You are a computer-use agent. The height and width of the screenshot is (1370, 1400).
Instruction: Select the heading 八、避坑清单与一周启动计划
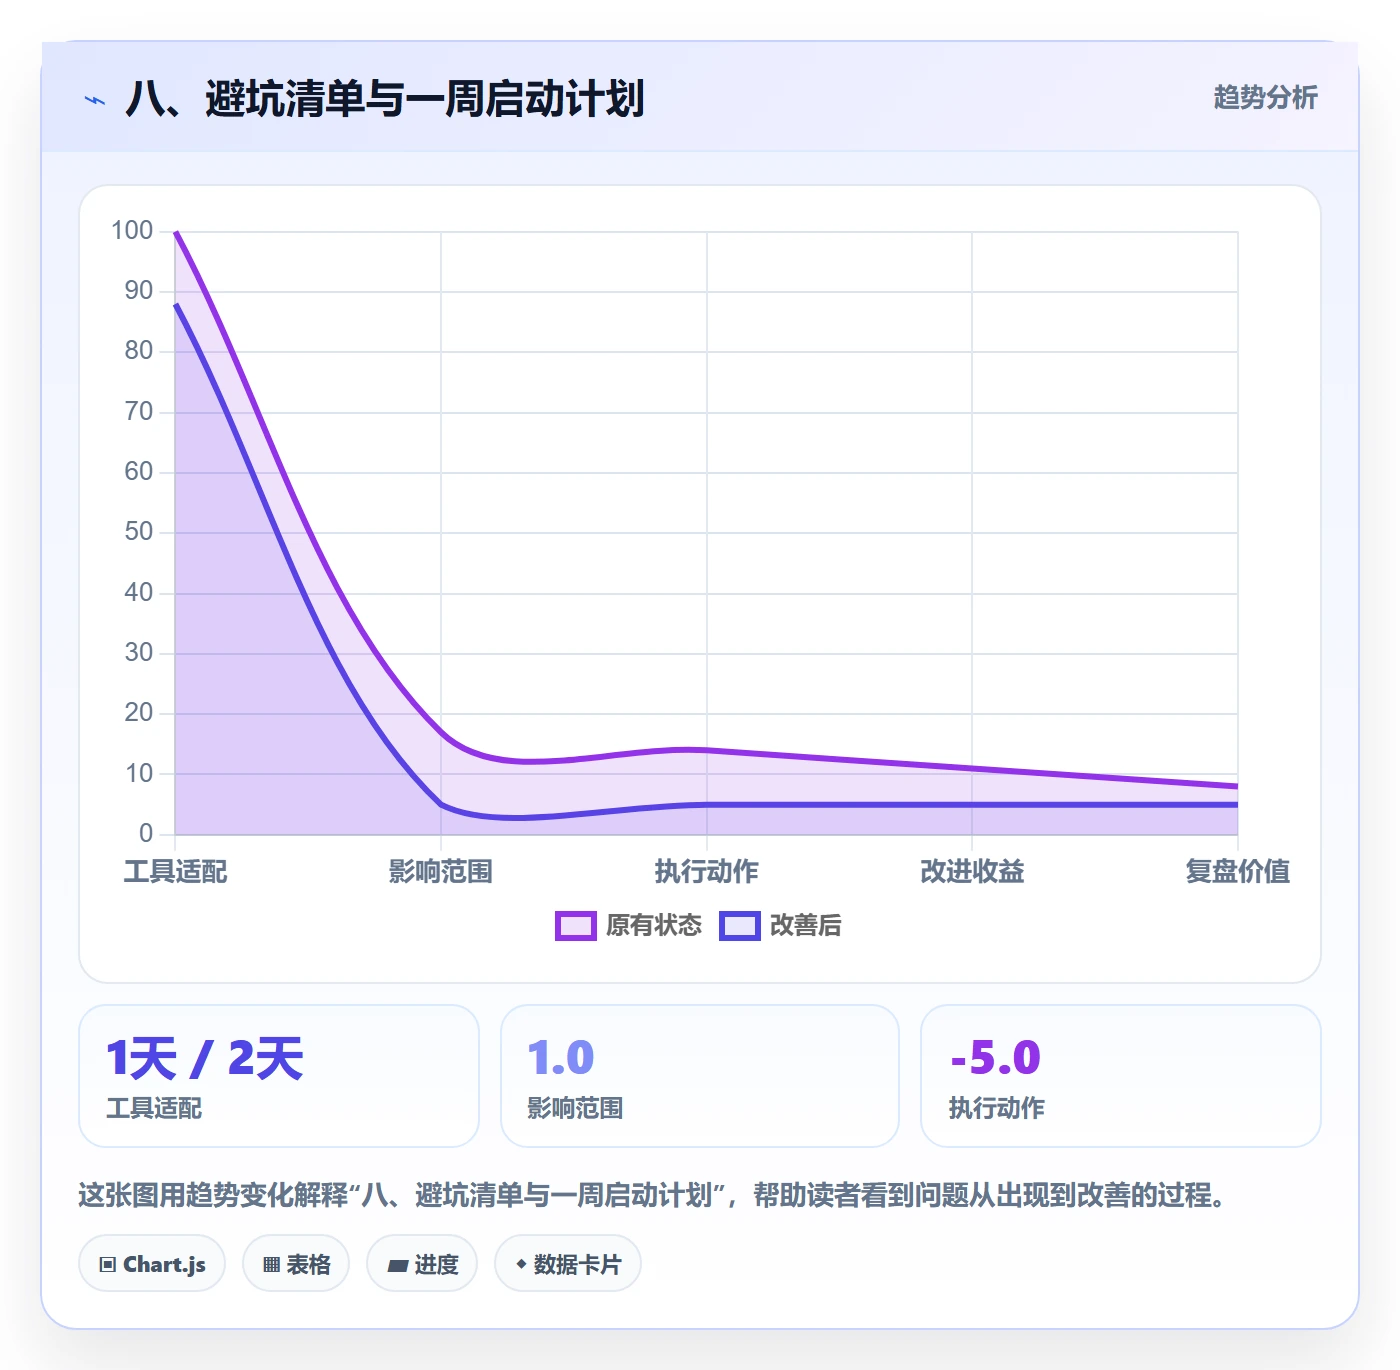coord(385,99)
